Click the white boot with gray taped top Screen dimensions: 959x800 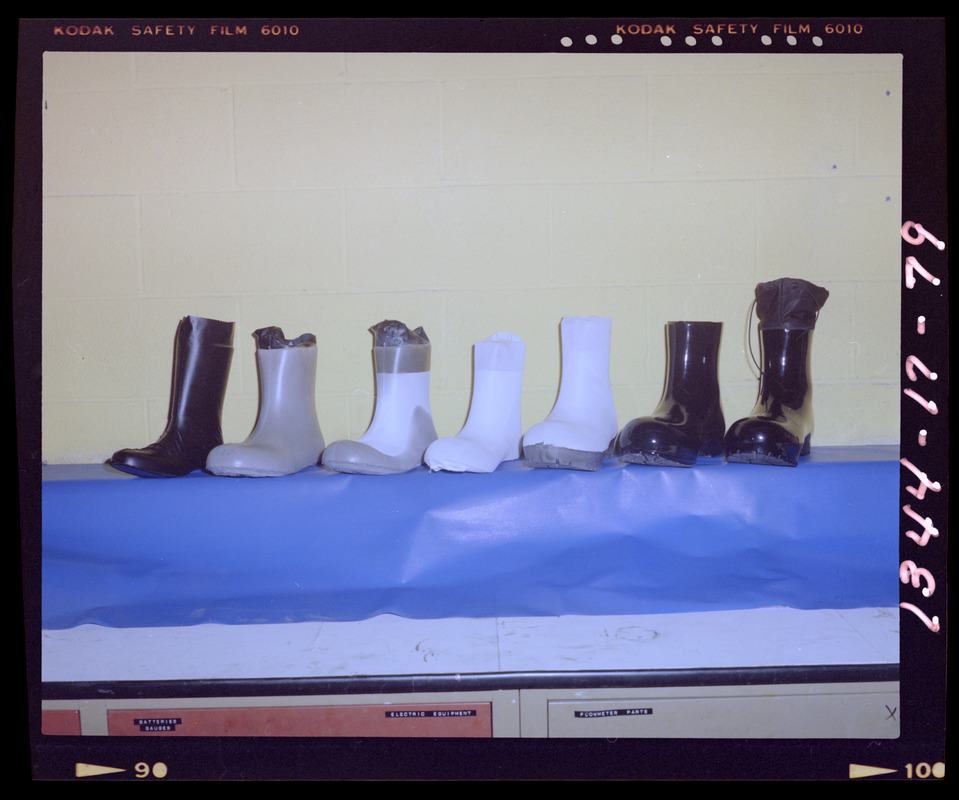387,405
